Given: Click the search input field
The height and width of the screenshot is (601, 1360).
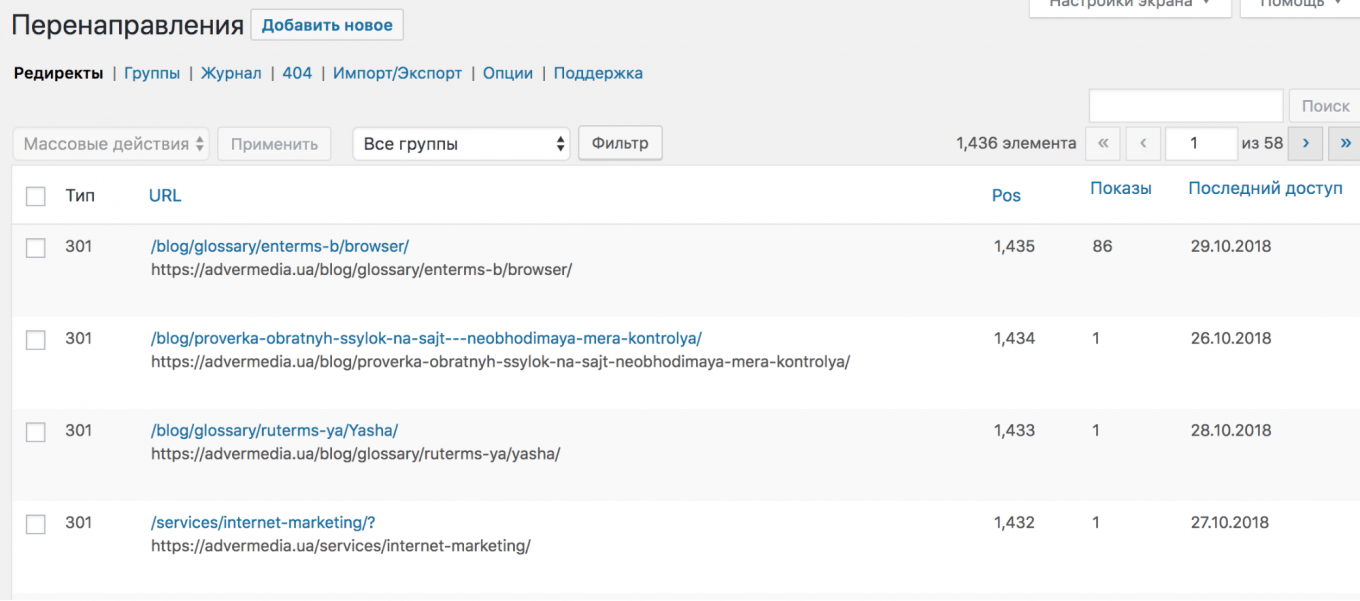Looking at the screenshot, I should 1185,106.
